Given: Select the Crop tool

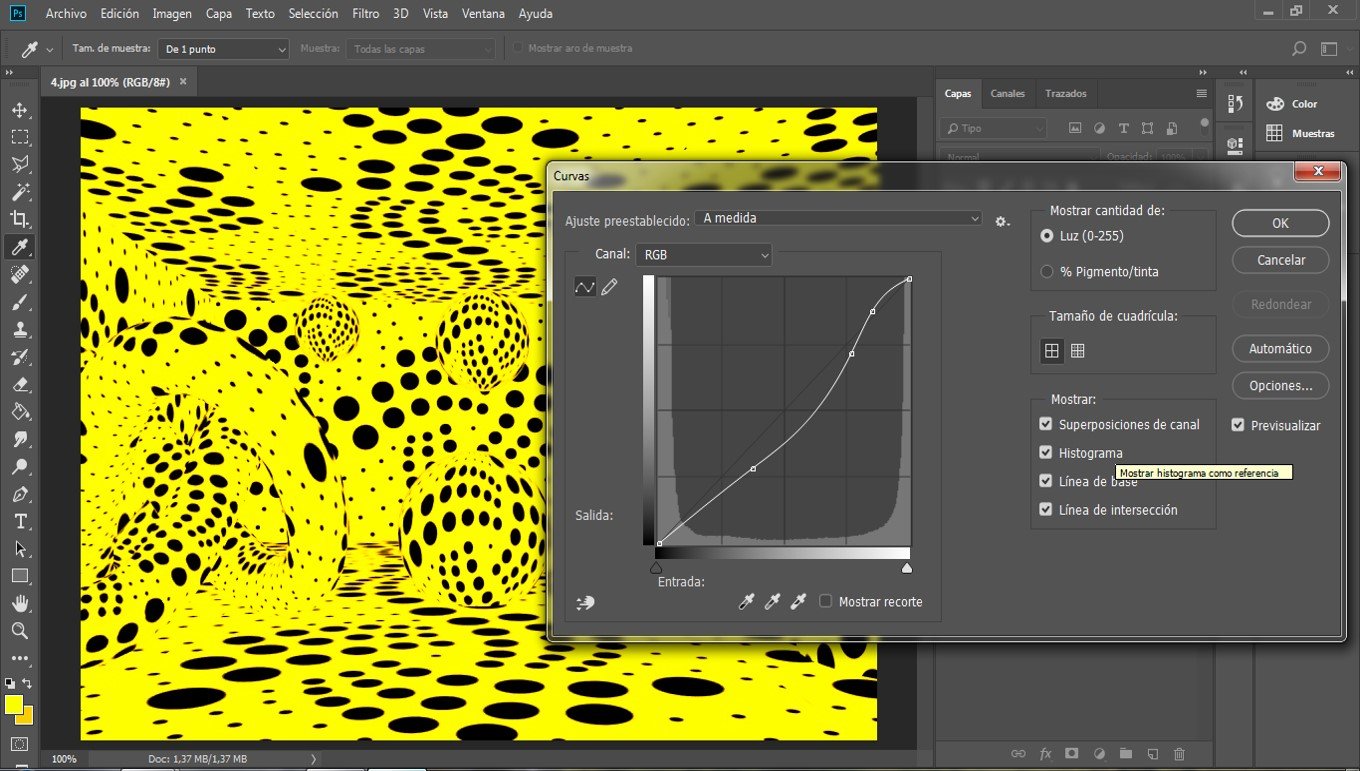Looking at the screenshot, I should 19,219.
